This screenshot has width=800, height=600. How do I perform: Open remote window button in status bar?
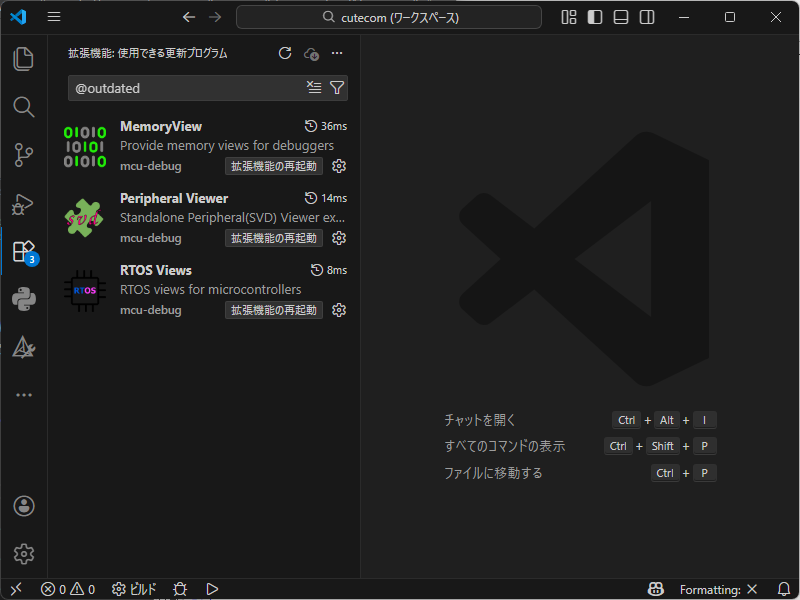coord(16,589)
